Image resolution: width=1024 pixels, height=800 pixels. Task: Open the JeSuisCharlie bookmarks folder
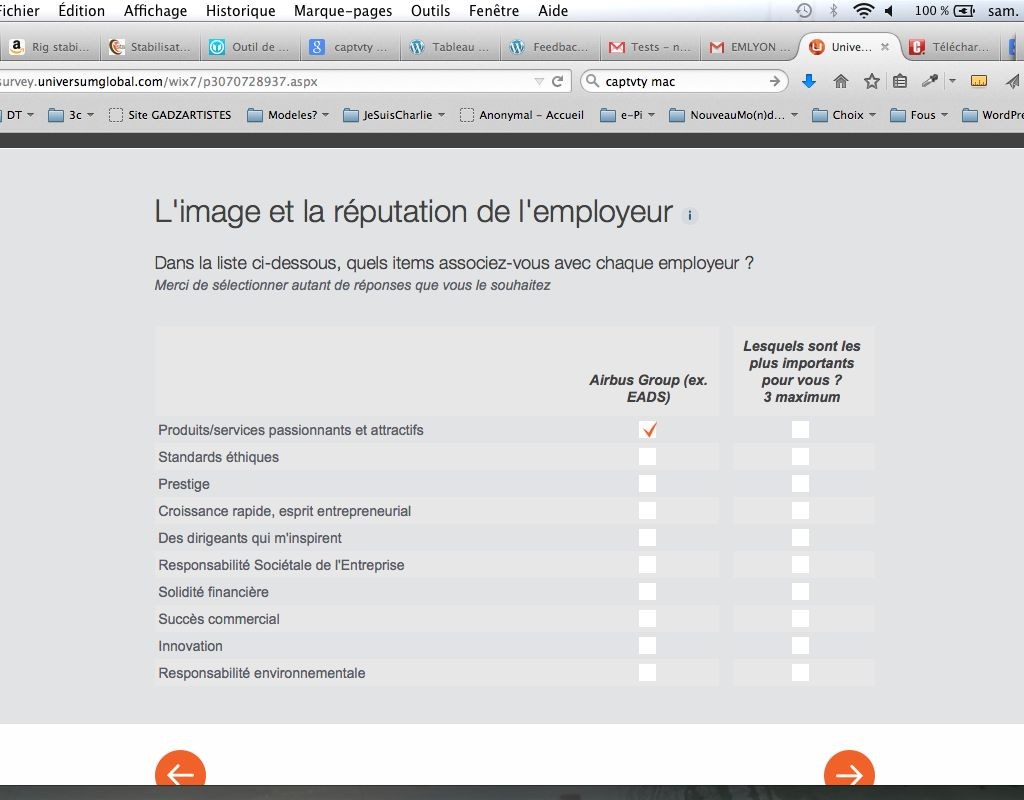tap(394, 115)
